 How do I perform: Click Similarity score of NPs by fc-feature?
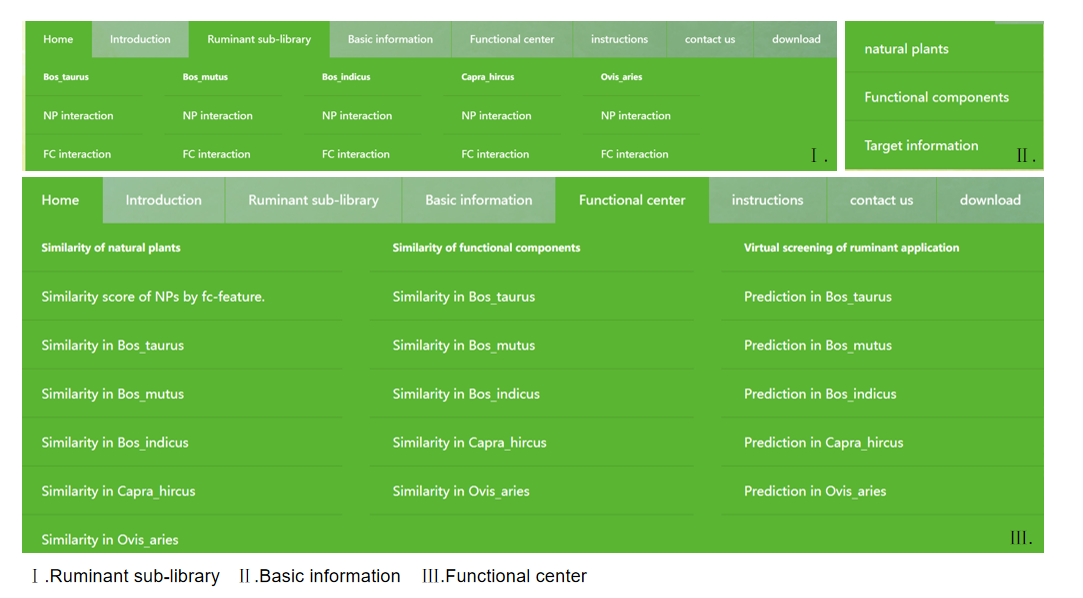(153, 297)
